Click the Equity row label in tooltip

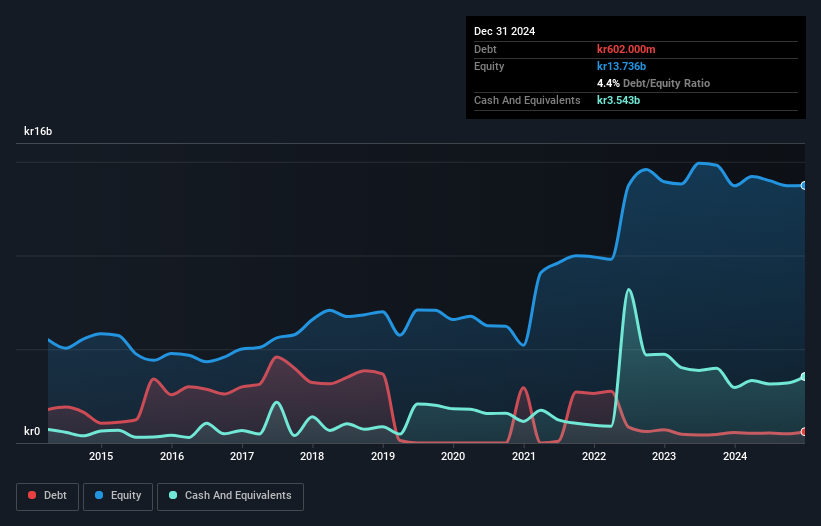click(x=489, y=66)
